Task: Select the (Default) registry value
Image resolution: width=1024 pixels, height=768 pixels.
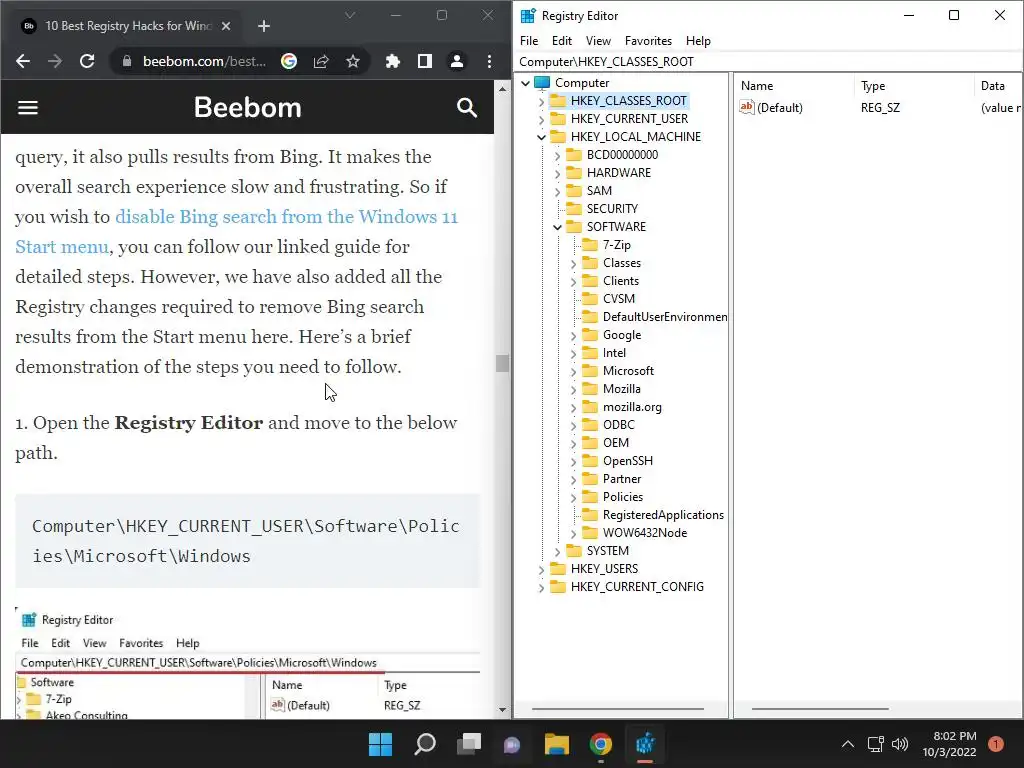Action: click(780, 108)
